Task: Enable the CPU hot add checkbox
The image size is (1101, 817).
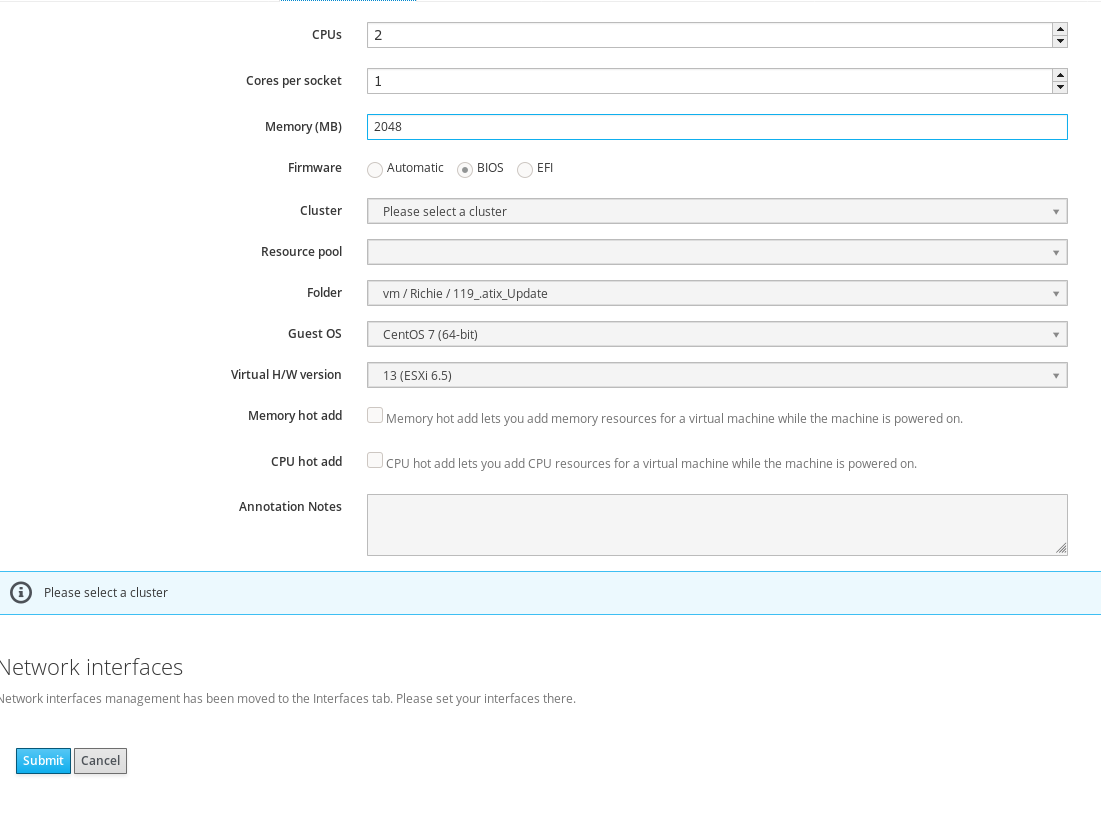Action: (x=375, y=460)
